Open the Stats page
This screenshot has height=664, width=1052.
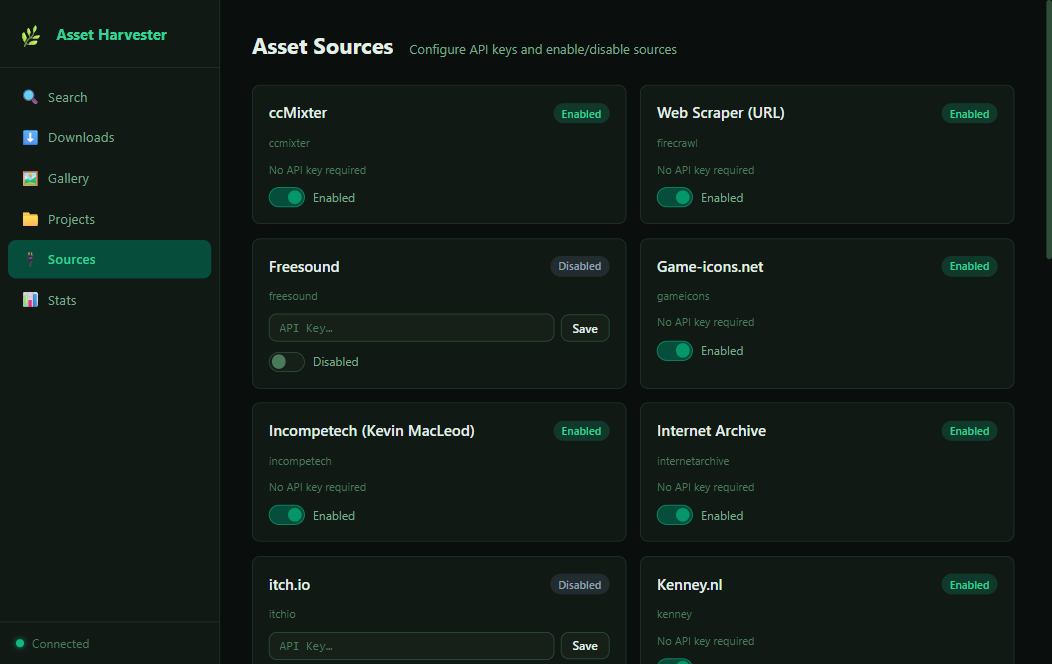coord(109,300)
